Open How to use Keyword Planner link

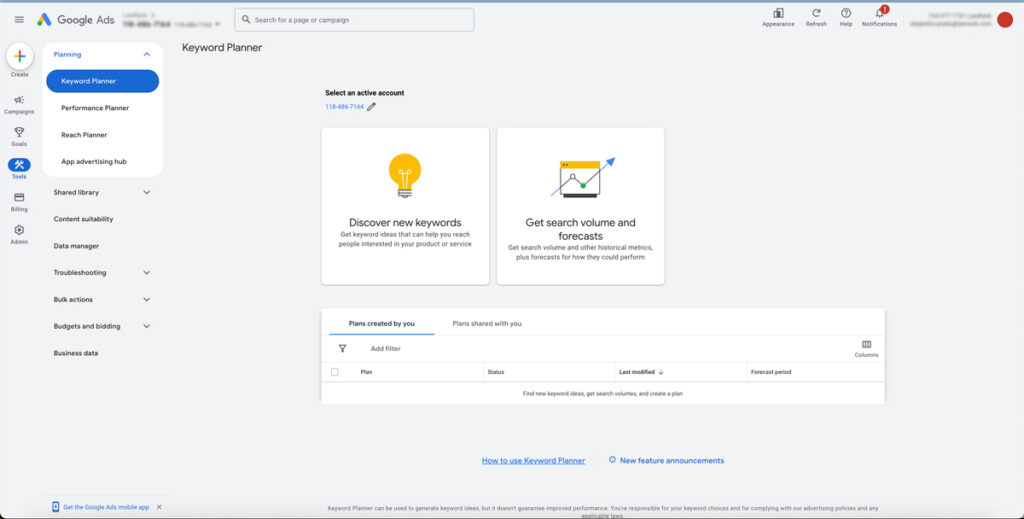(533, 461)
